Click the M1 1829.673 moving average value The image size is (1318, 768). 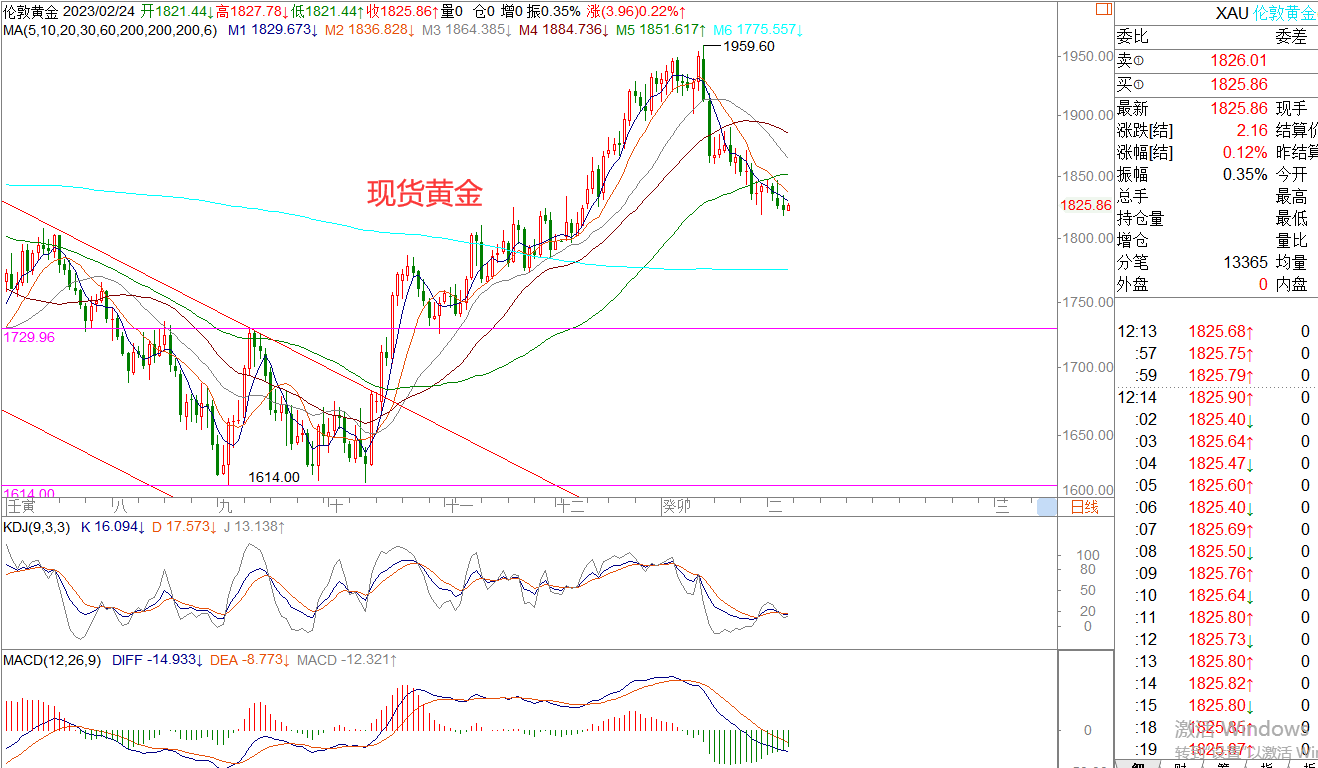tap(273, 30)
